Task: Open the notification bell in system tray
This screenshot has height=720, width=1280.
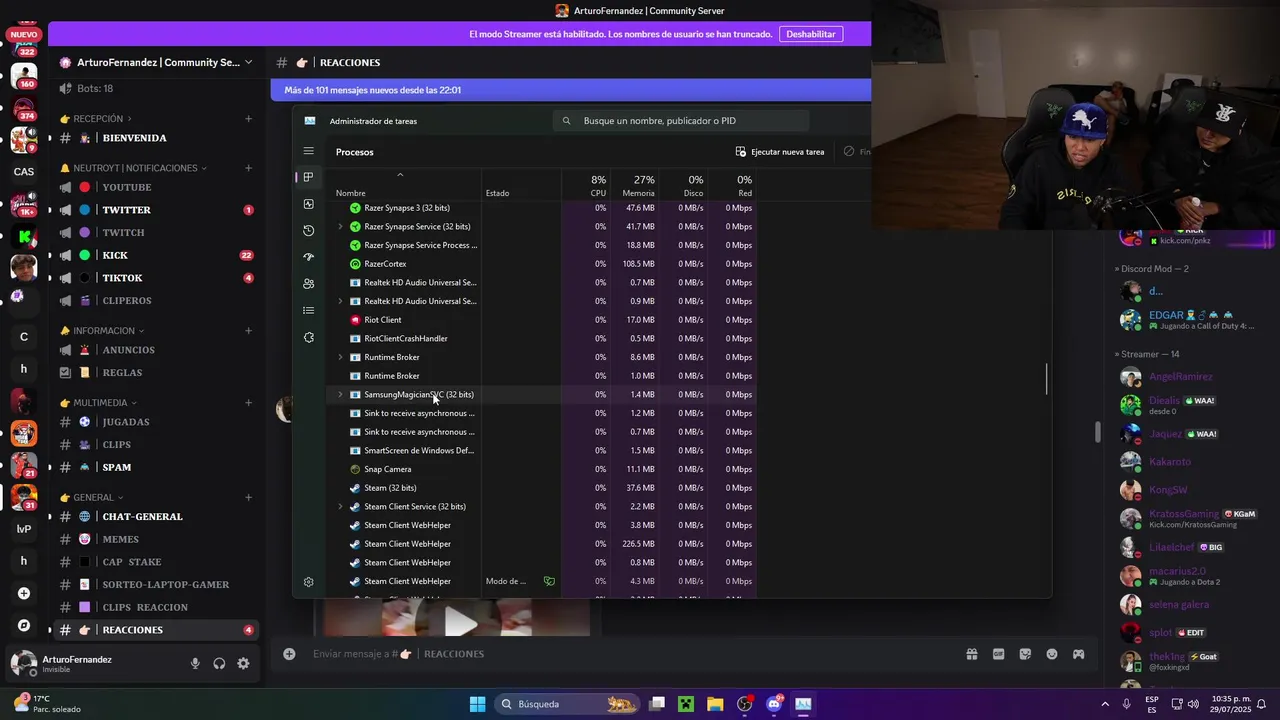Action: pyautogui.click(x=1261, y=704)
